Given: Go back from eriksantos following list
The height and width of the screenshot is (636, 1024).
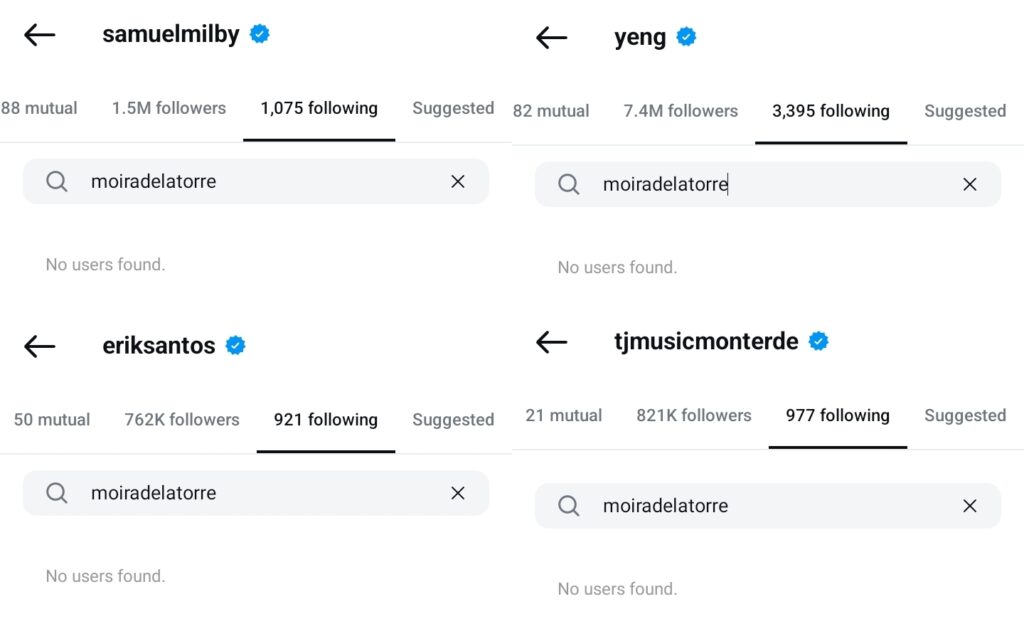Looking at the screenshot, I should pyautogui.click(x=40, y=346).
